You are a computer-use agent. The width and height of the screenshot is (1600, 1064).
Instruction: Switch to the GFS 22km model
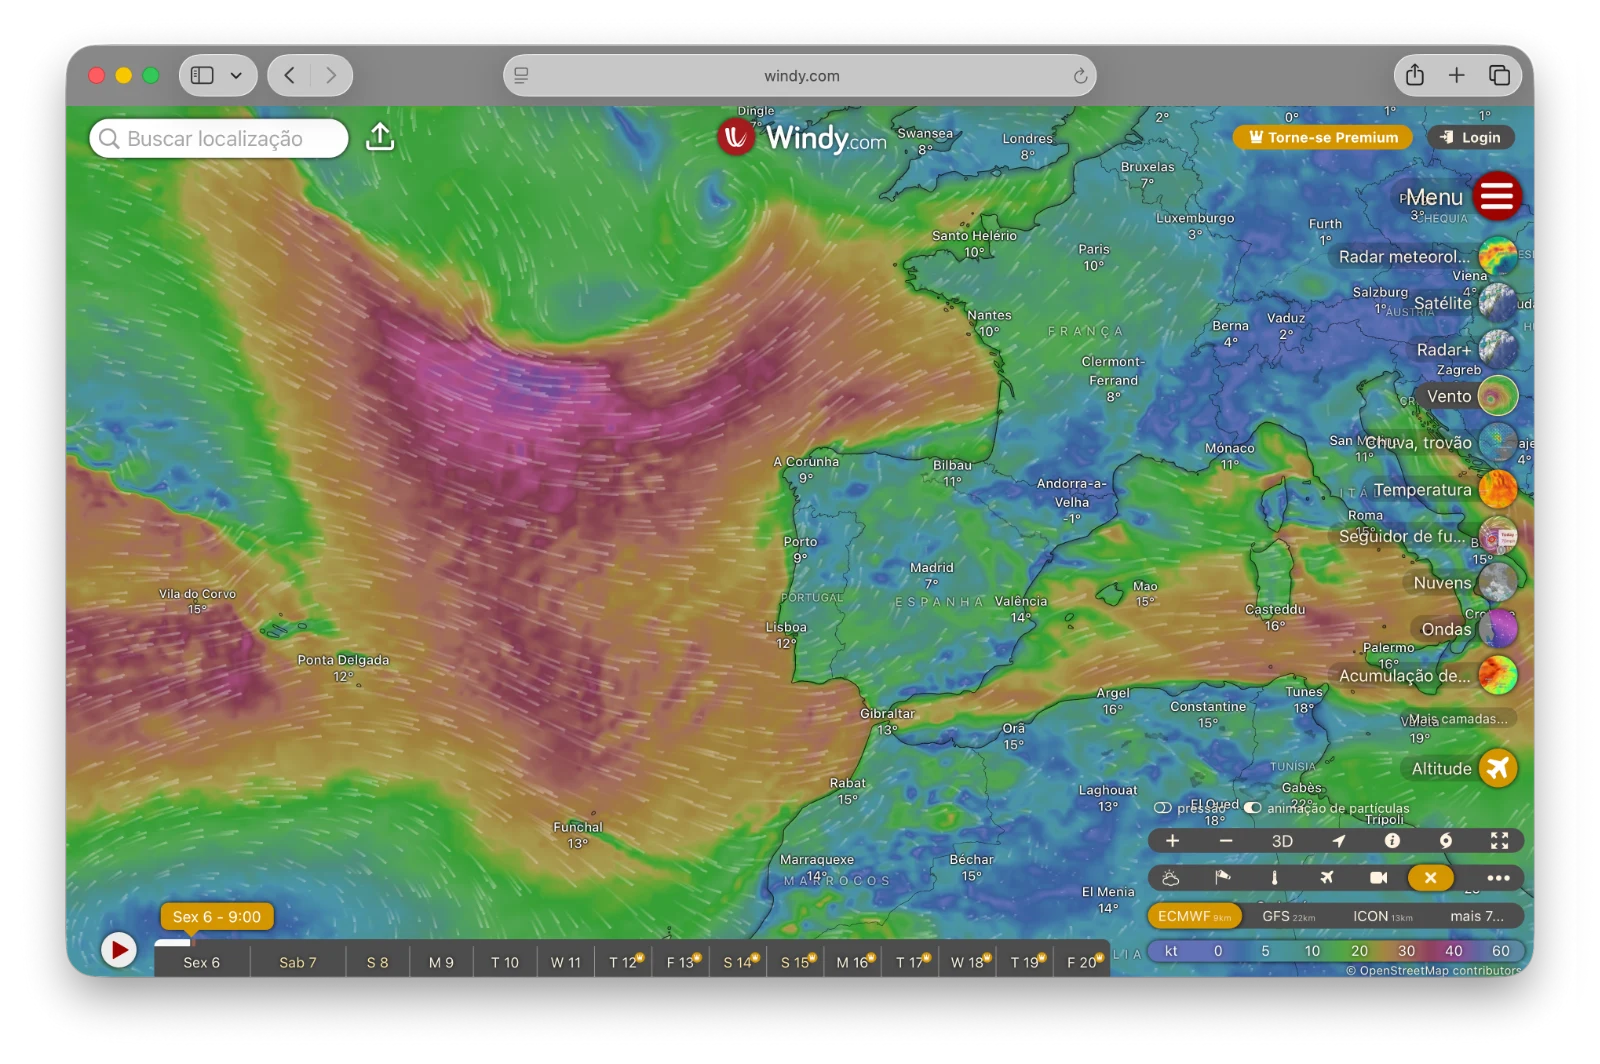pyautogui.click(x=1288, y=916)
